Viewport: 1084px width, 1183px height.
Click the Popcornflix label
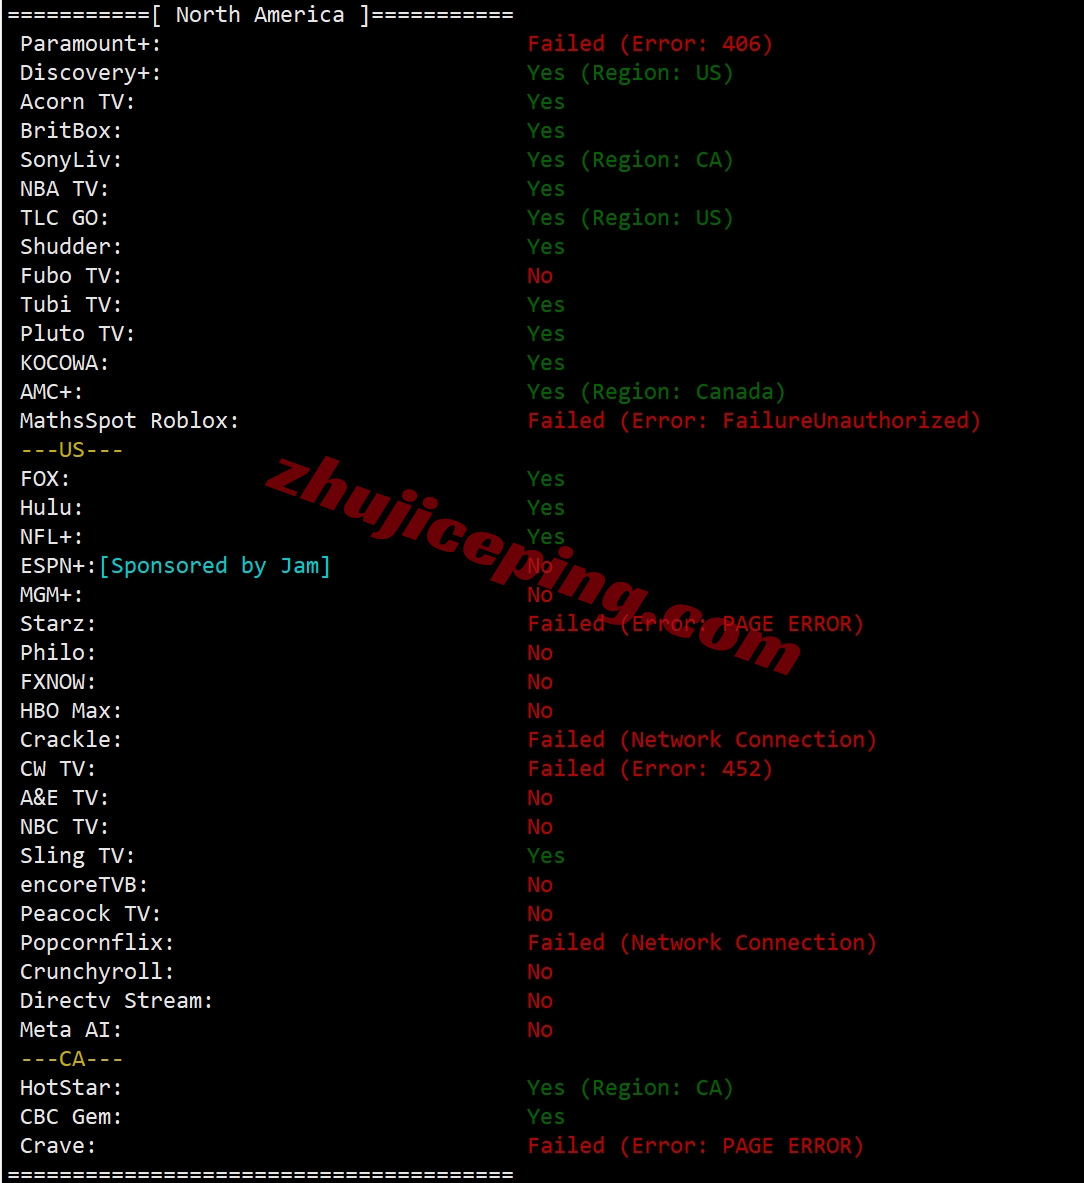(x=97, y=943)
